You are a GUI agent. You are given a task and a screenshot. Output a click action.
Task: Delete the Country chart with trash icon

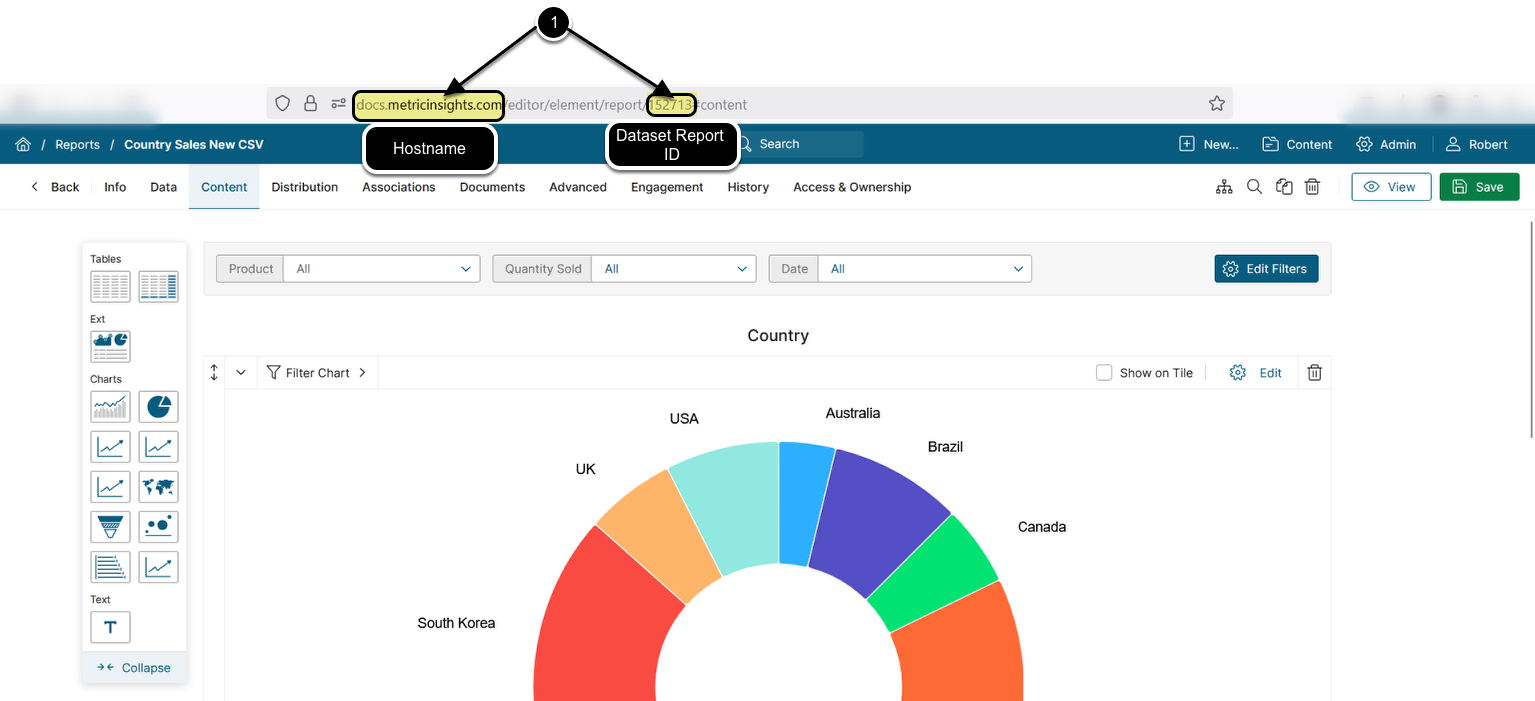click(1314, 373)
